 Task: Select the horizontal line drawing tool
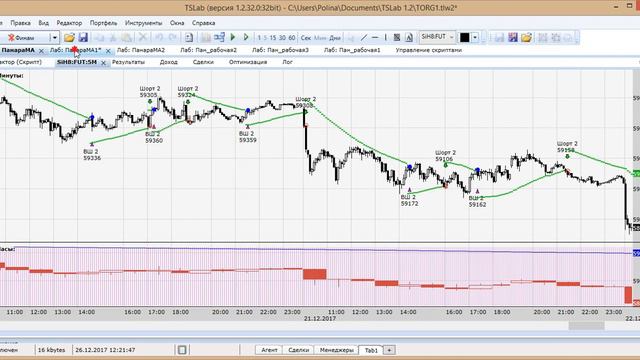(x=375, y=38)
